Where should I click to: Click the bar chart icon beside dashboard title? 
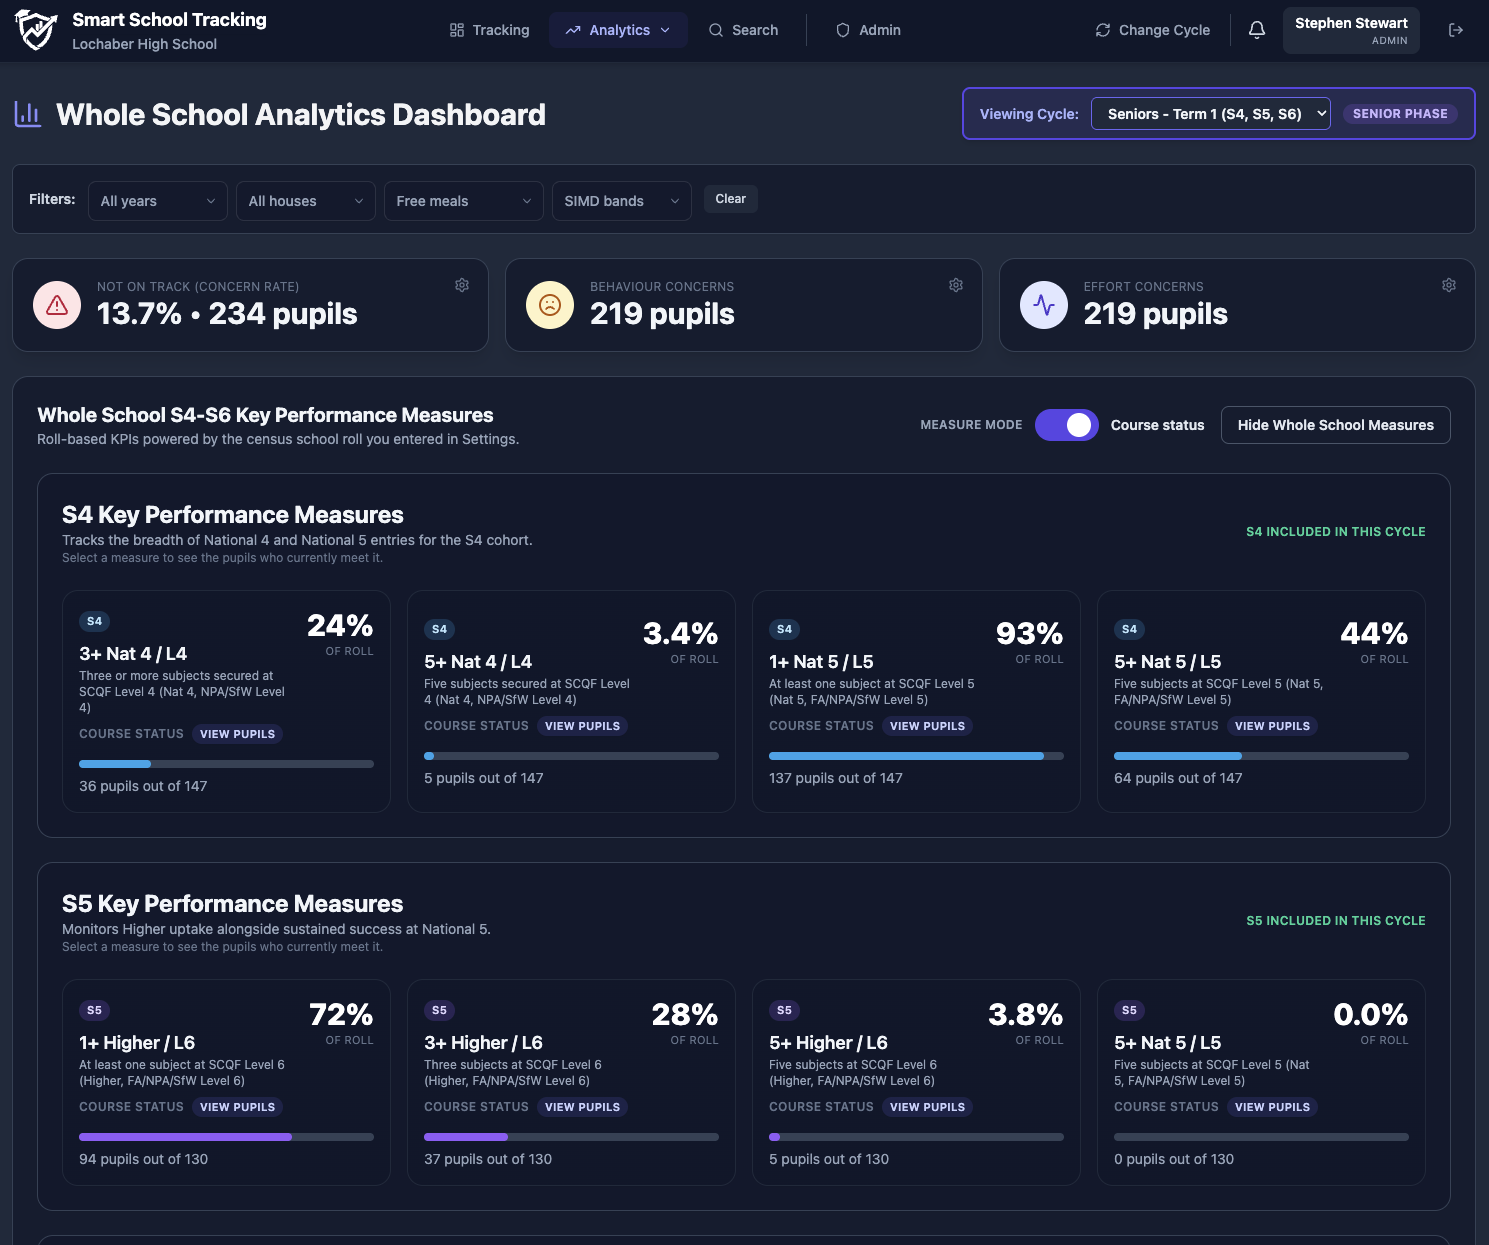click(x=27, y=114)
